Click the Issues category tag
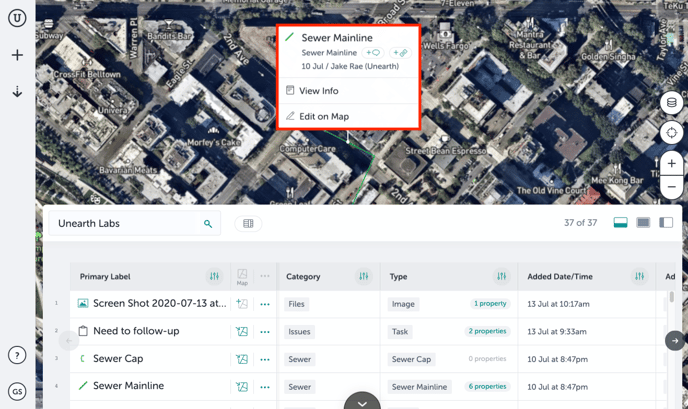688x409 pixels. 299,332
